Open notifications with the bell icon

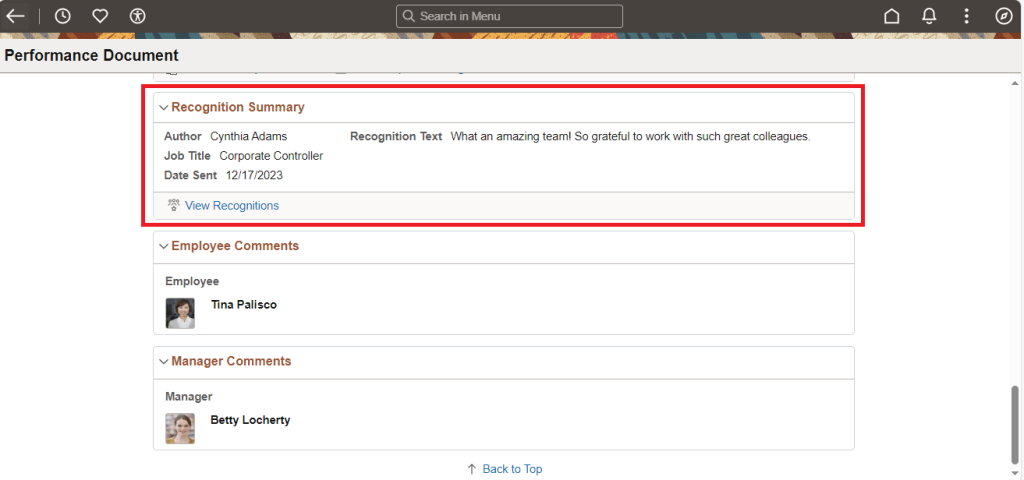point(929,16)
